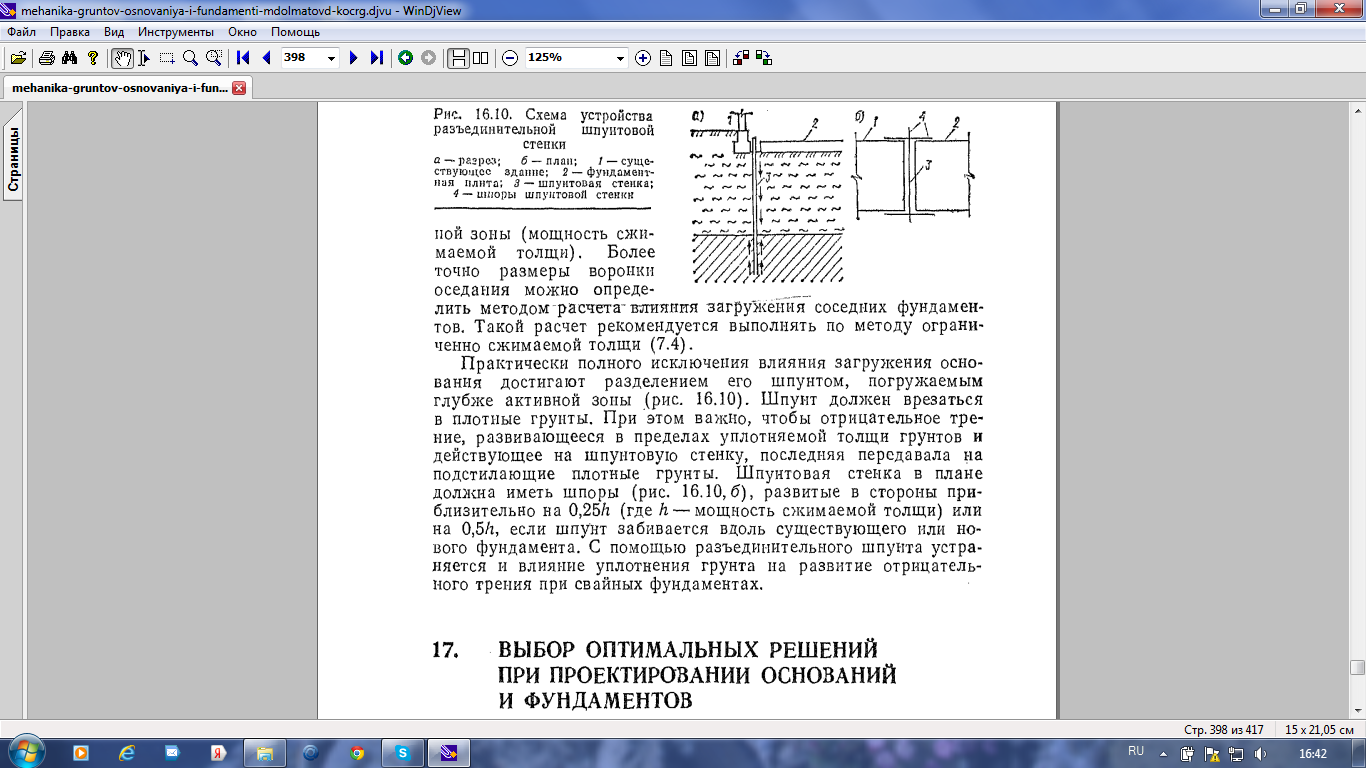The image size is (1366, 768).
Task: Click the Open file folder icon
Action: (x=18, y=58)
